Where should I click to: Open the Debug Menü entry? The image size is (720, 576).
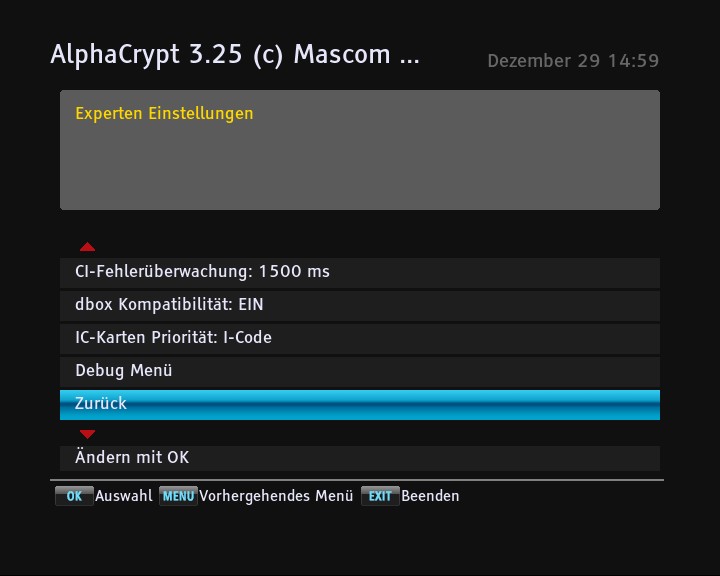360,370
